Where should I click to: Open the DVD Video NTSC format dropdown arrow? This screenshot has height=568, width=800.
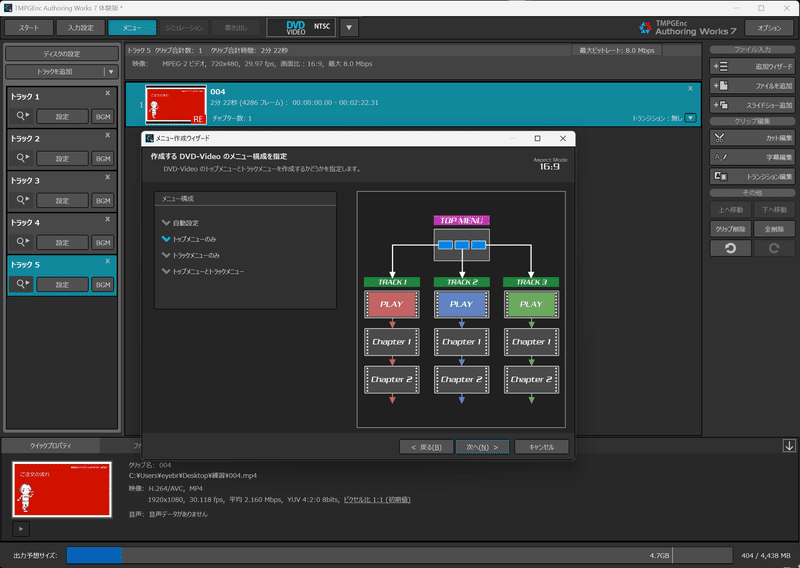(349, 28)
